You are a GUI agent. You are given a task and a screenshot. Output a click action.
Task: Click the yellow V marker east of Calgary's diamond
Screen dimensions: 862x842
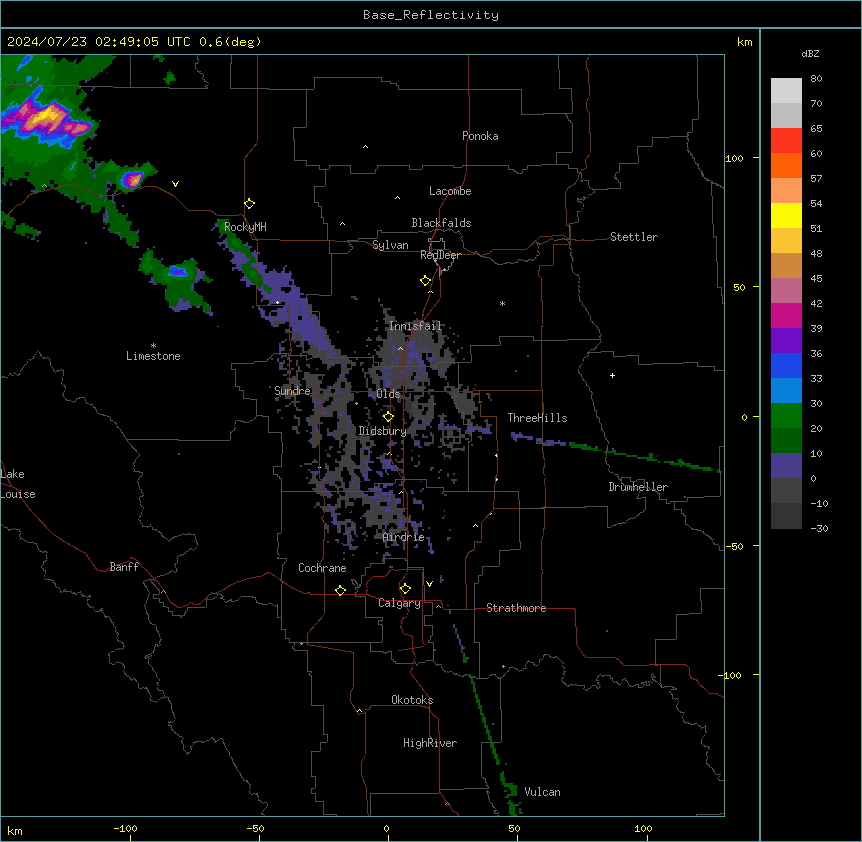(x=429, y=584)
